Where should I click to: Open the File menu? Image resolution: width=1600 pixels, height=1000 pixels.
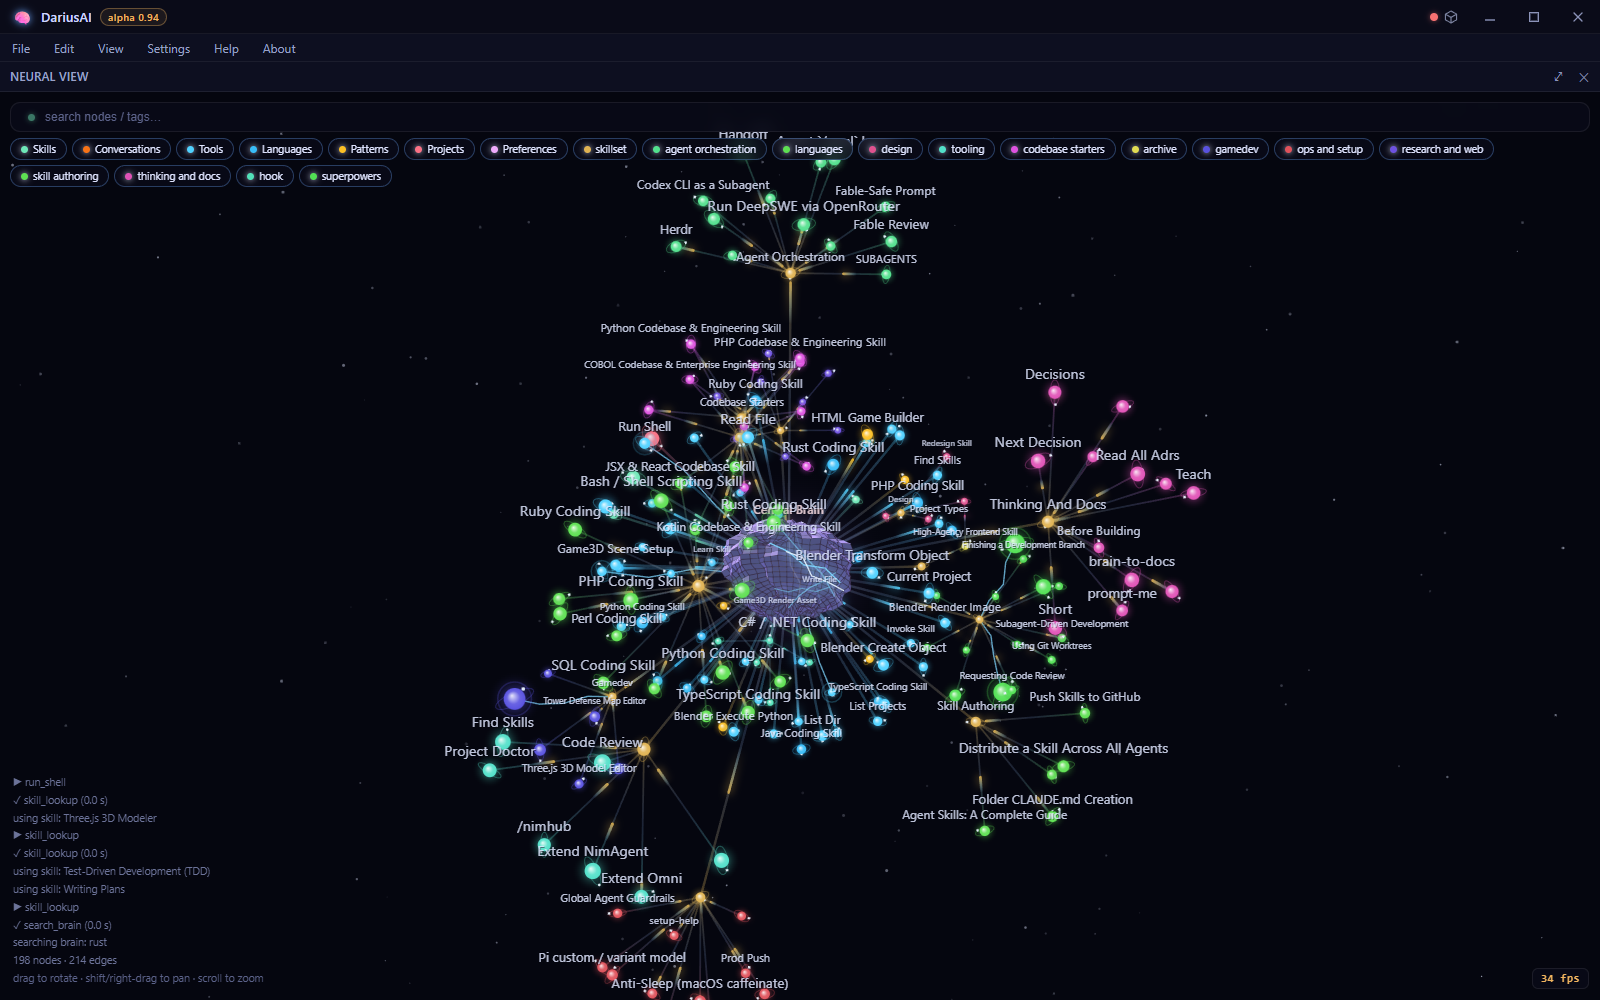21,49
